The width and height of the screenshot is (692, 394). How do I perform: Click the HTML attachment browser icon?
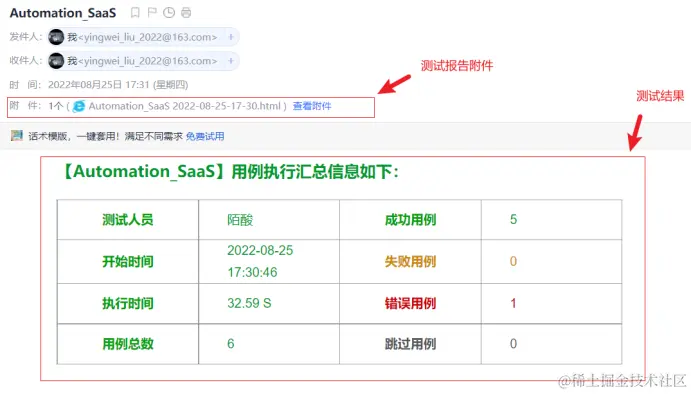[79, 106]
